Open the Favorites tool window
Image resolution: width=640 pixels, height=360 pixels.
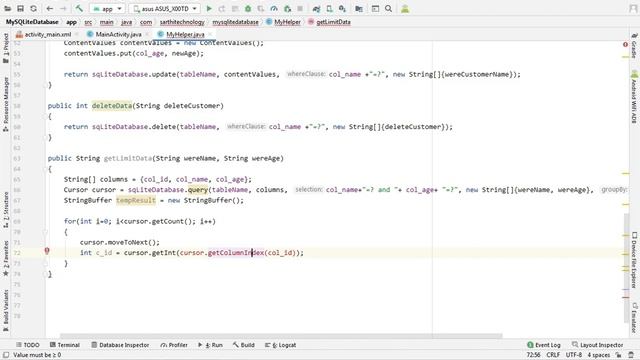[6, 258]
